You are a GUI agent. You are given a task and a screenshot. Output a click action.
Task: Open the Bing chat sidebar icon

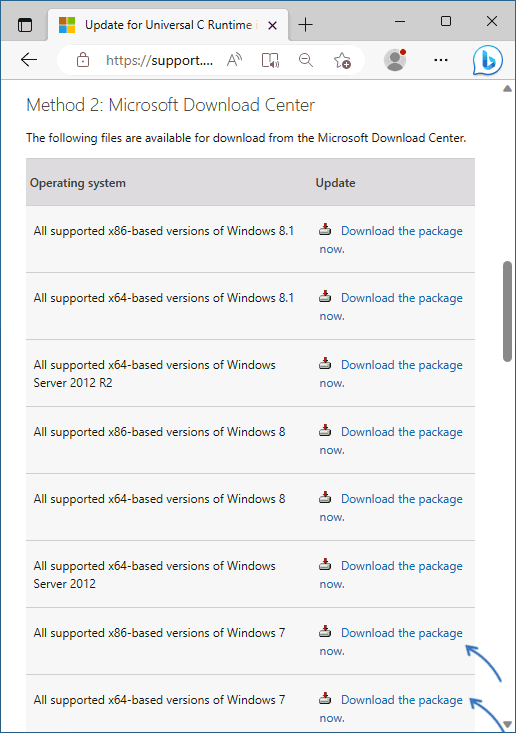487,60
